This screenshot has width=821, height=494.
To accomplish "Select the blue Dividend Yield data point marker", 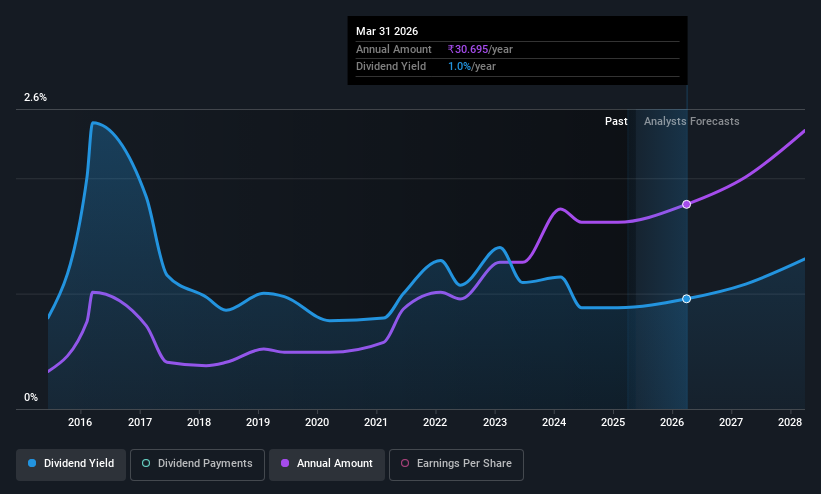I will point(686,299).
